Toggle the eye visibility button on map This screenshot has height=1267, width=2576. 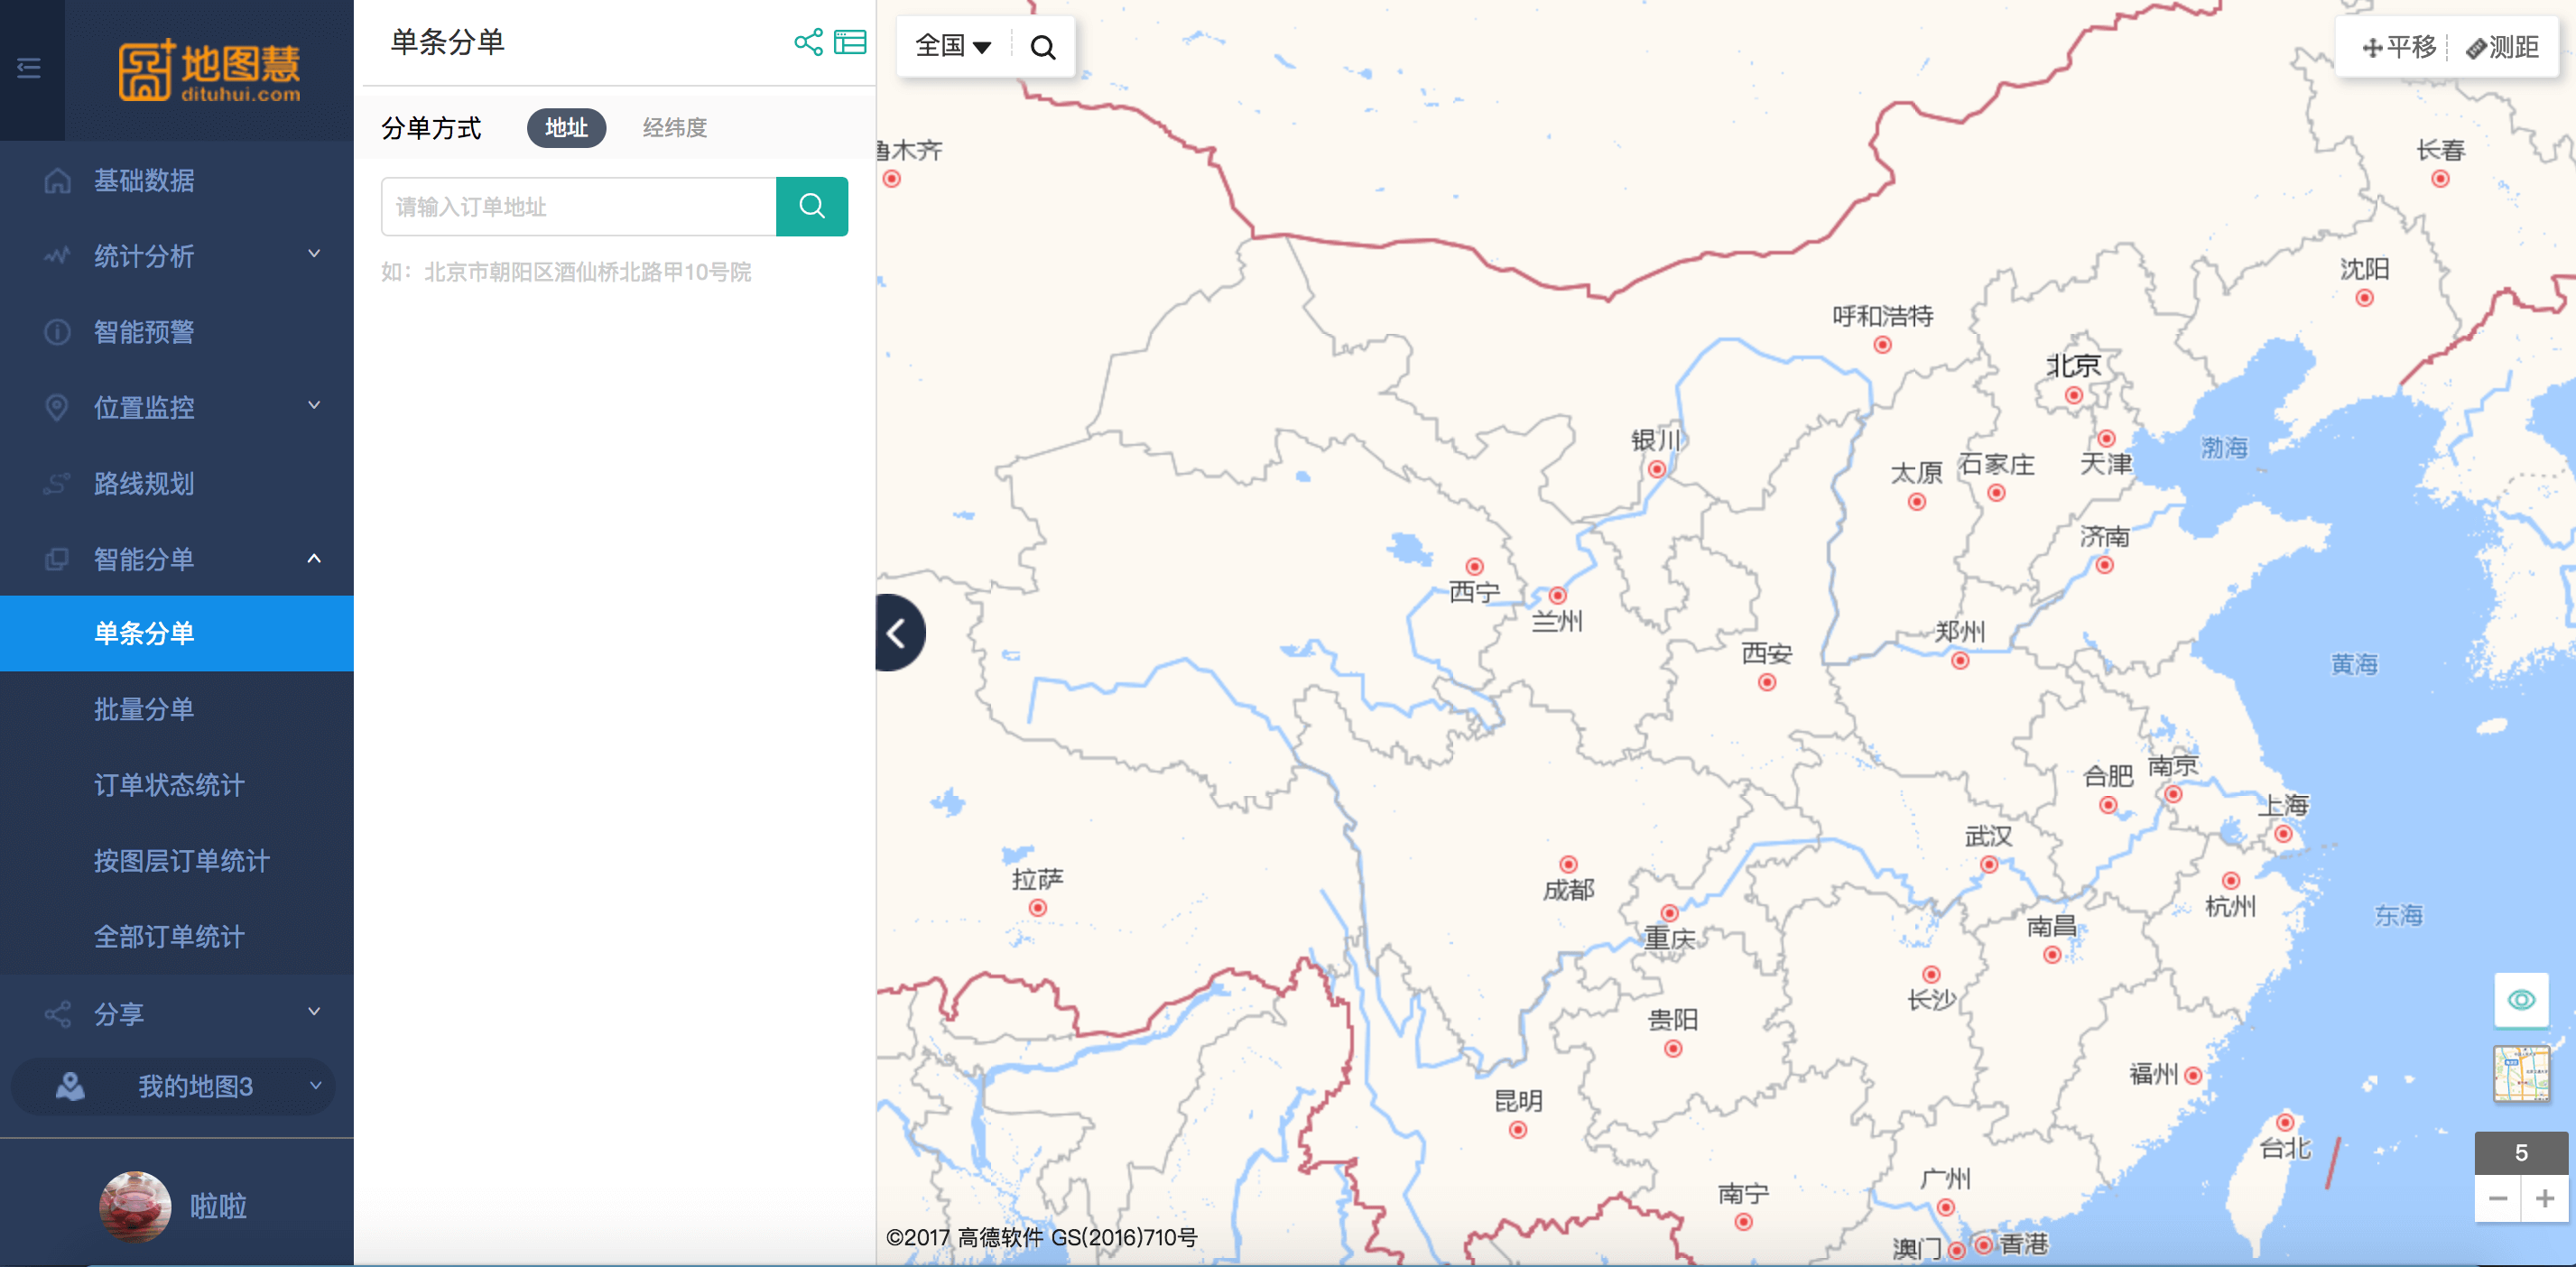point(2521,999)
